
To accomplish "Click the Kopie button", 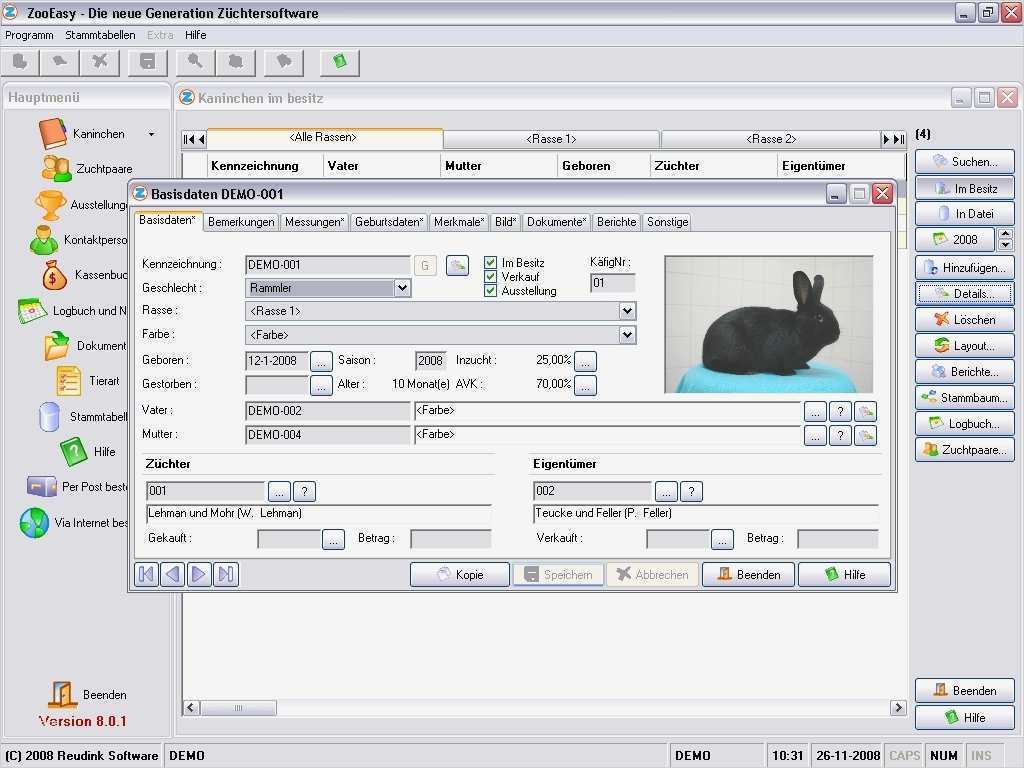I will pyautogui.click(x=460, y=575).
